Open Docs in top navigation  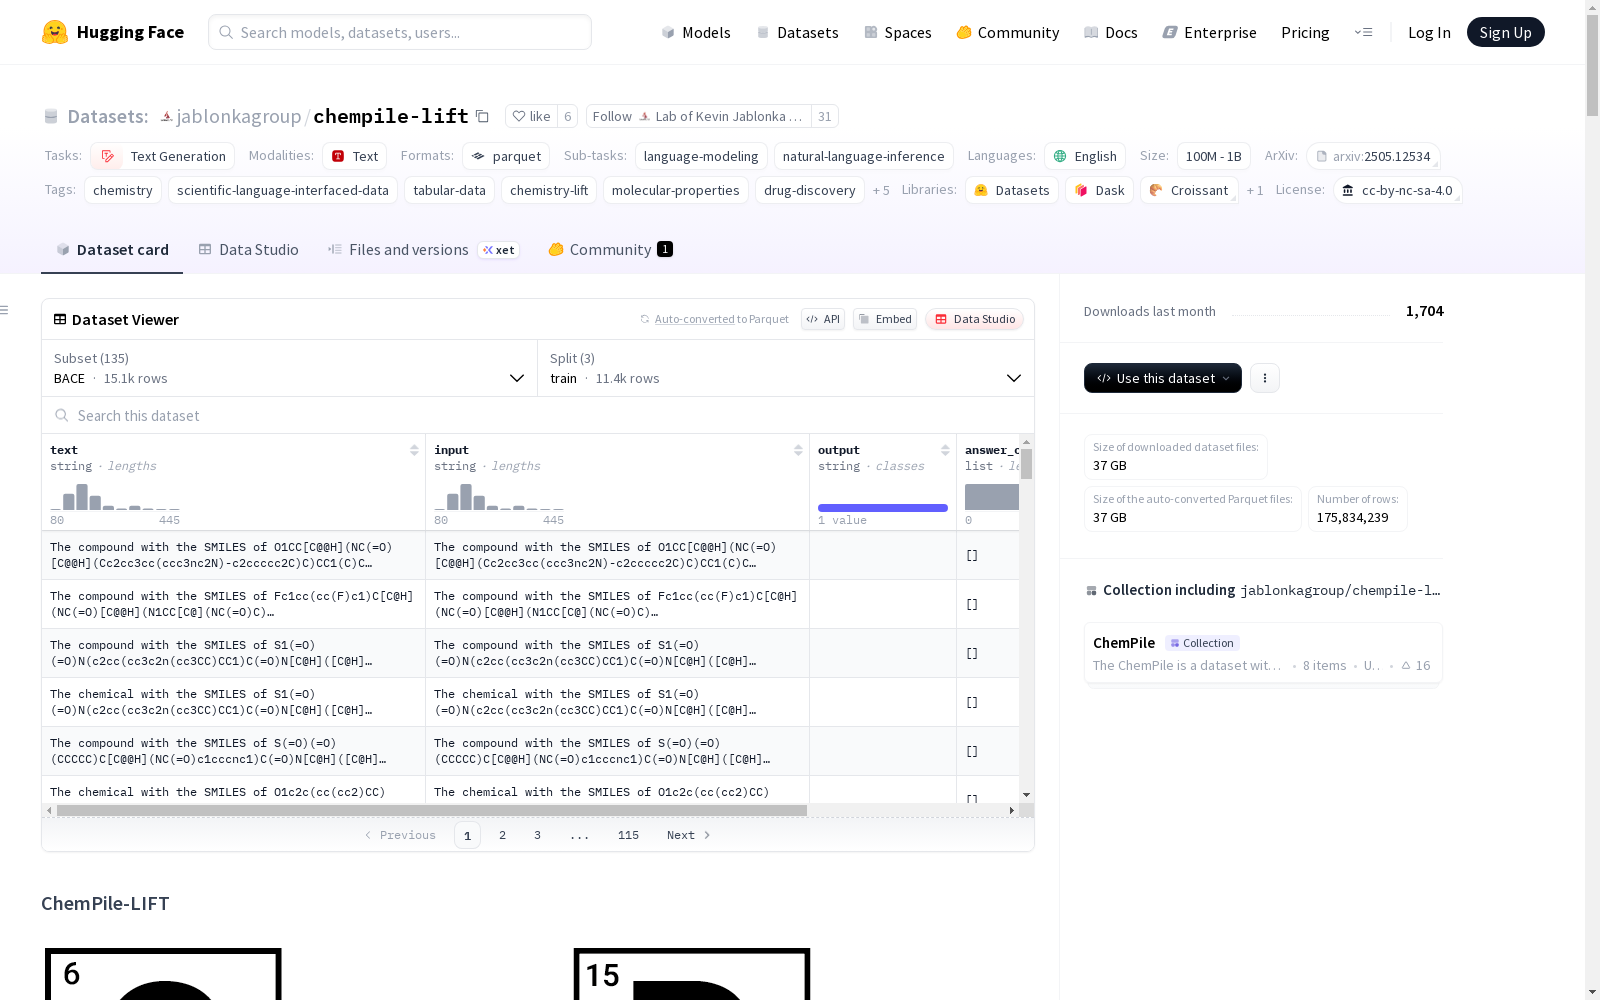click(x=1111, y=32)
